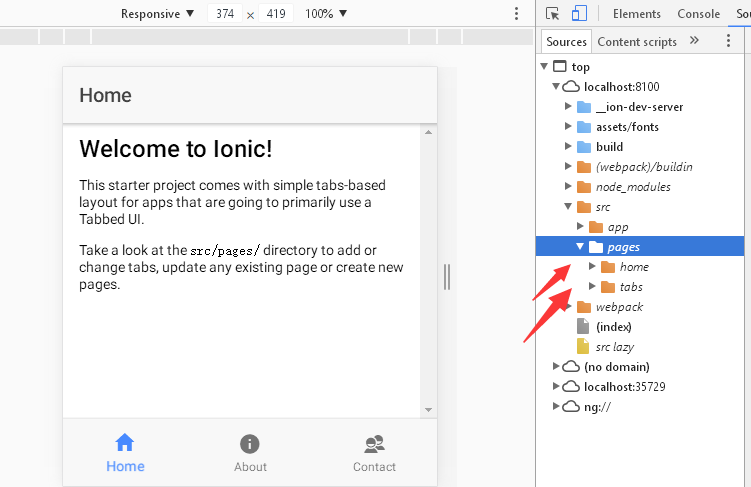The width and height of the screenshot is (751, 487).
Task: Open the 100% zoom dropdown
Action: (x=326, y=13)
